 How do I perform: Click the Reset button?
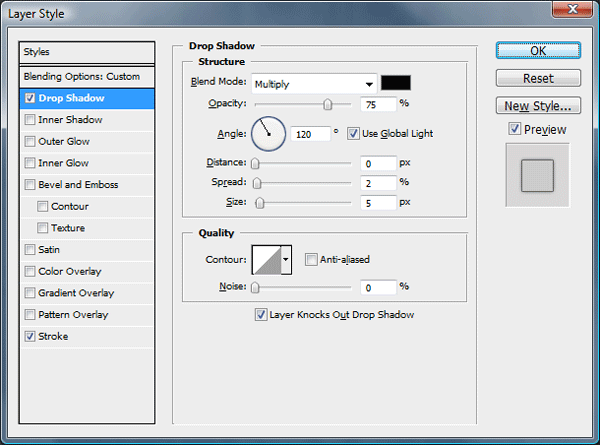pyautogui.click(x=538, y=78)
